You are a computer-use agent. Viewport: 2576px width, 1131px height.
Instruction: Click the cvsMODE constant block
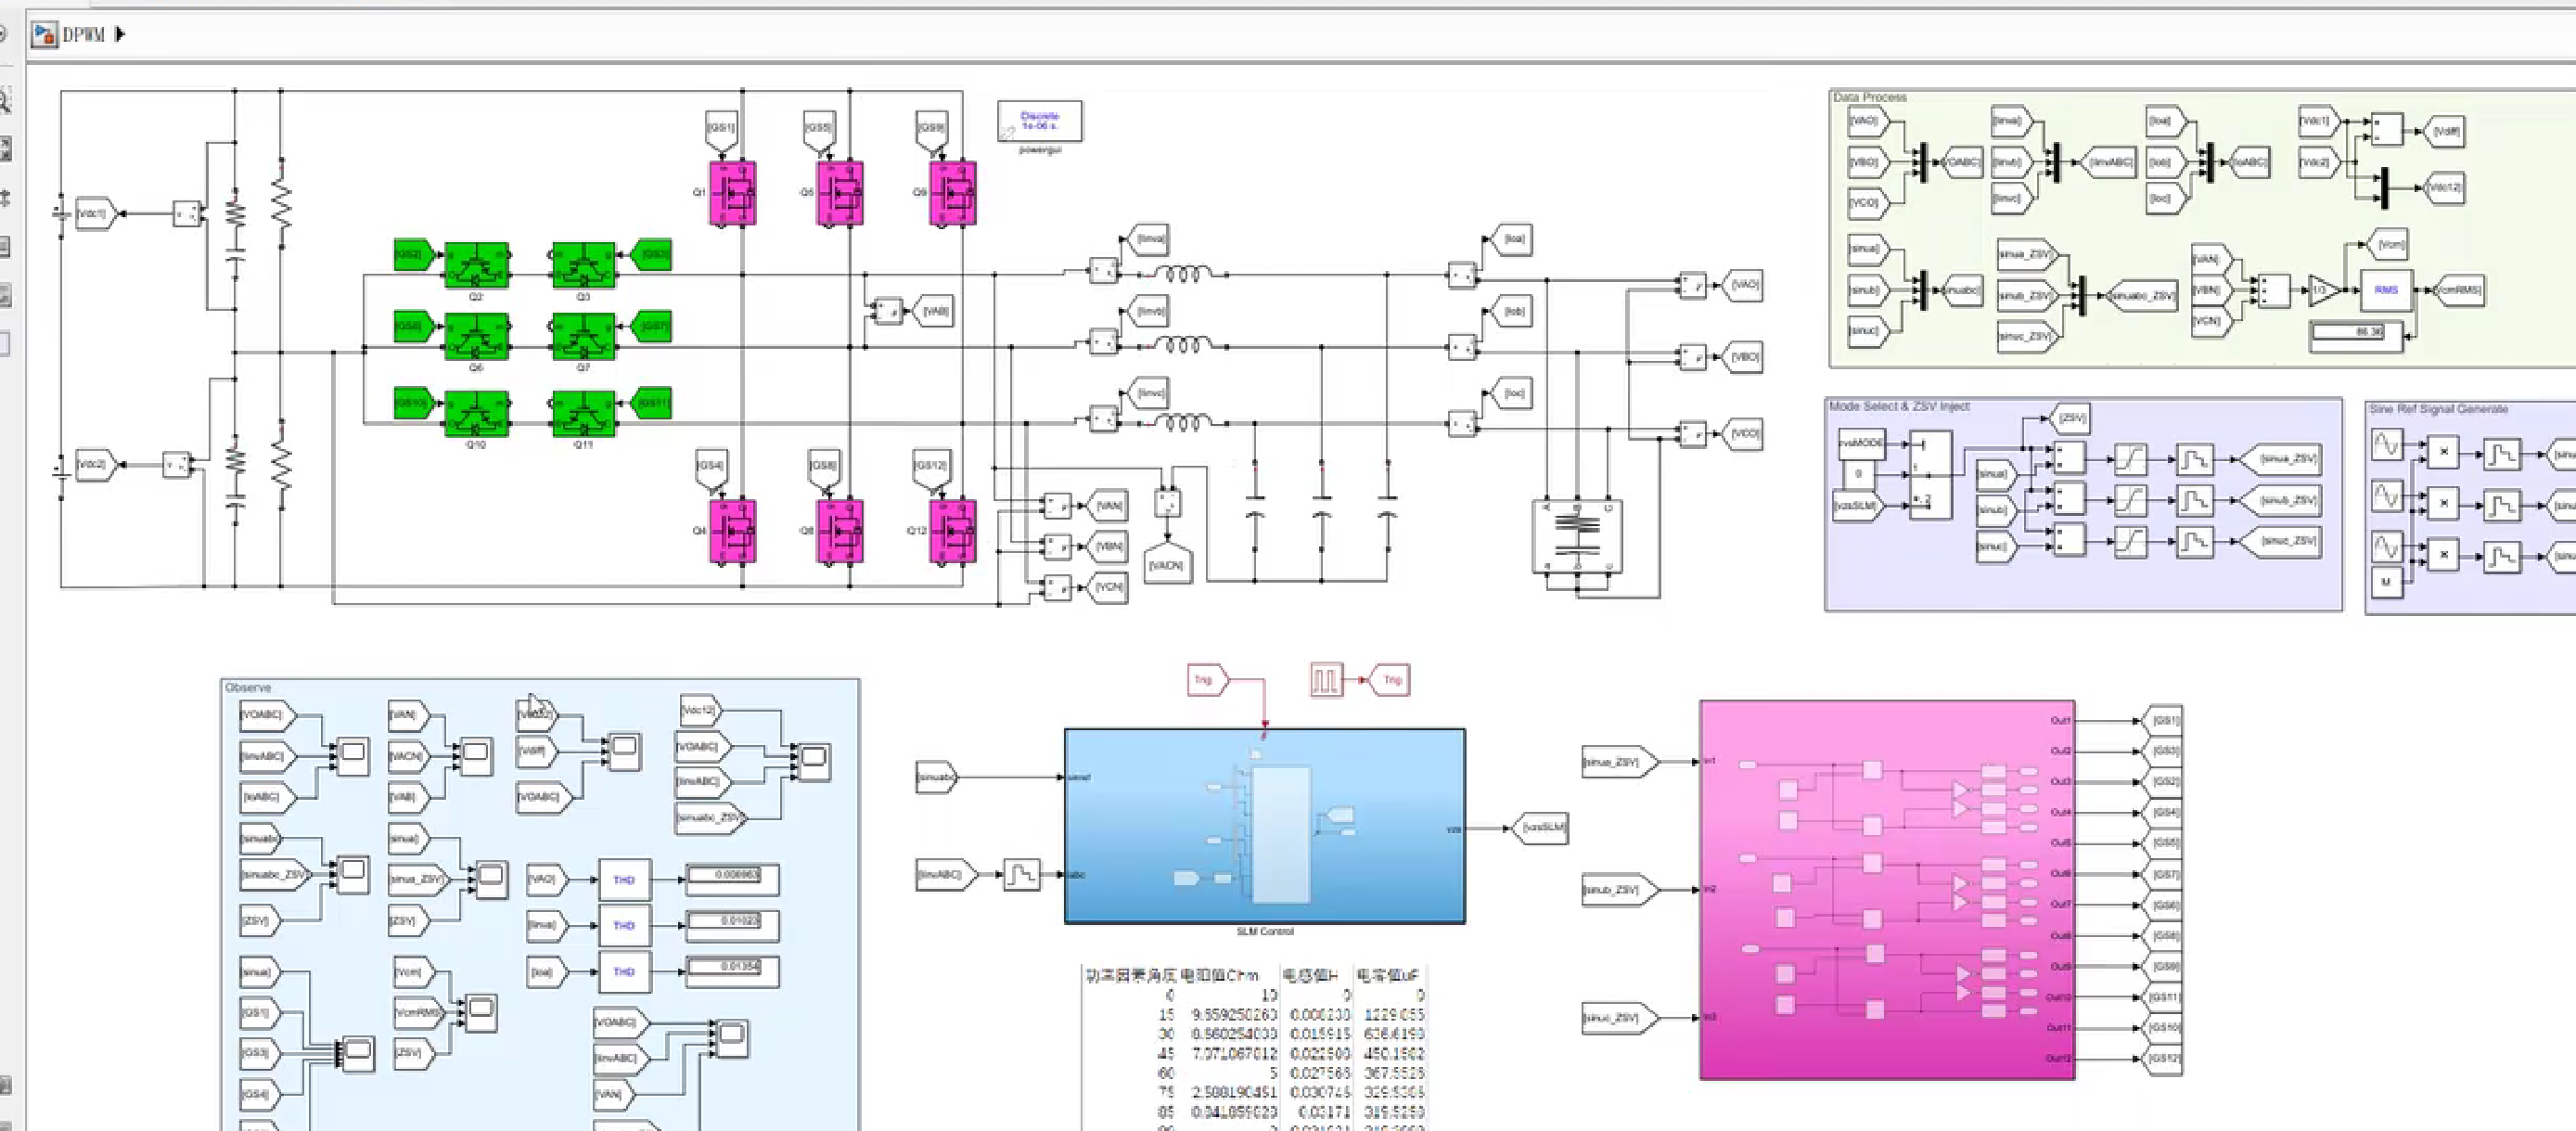click(1860, 442)
